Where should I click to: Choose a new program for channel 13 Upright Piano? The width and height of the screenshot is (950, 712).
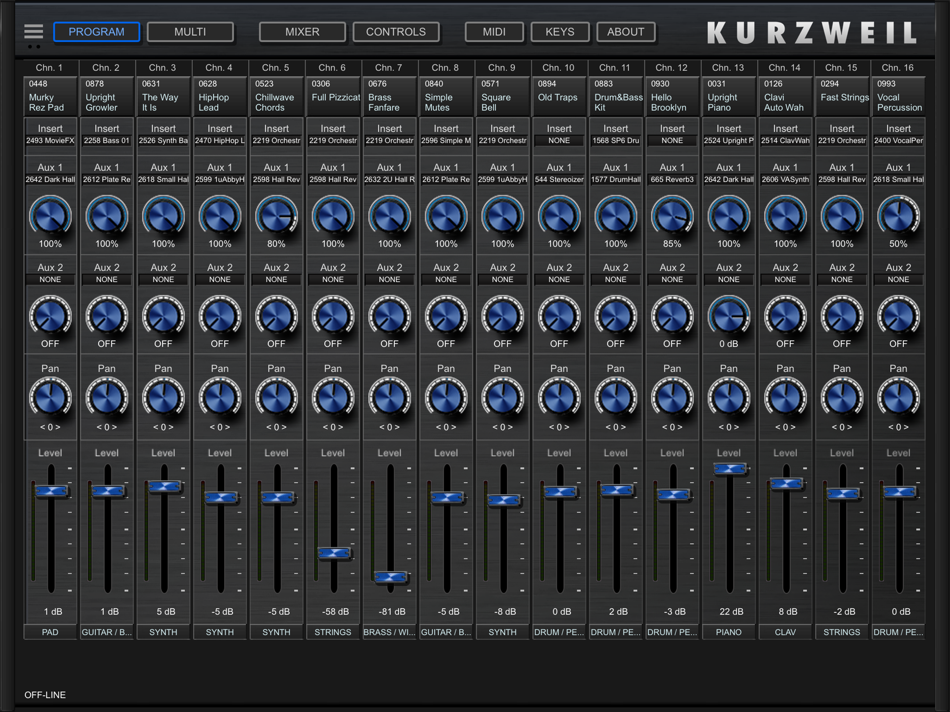pyautogui.click(x=729, y=93)
